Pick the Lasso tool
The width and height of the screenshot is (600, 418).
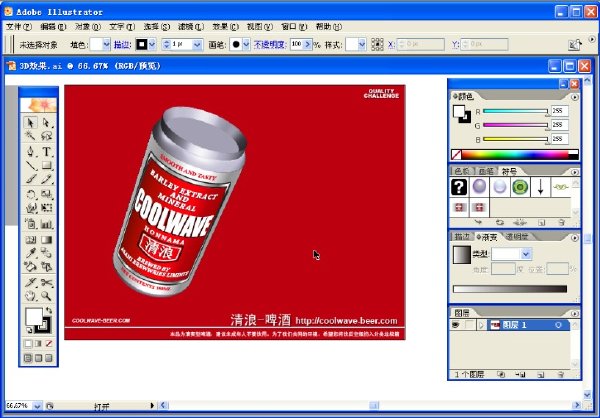(46, 136)
